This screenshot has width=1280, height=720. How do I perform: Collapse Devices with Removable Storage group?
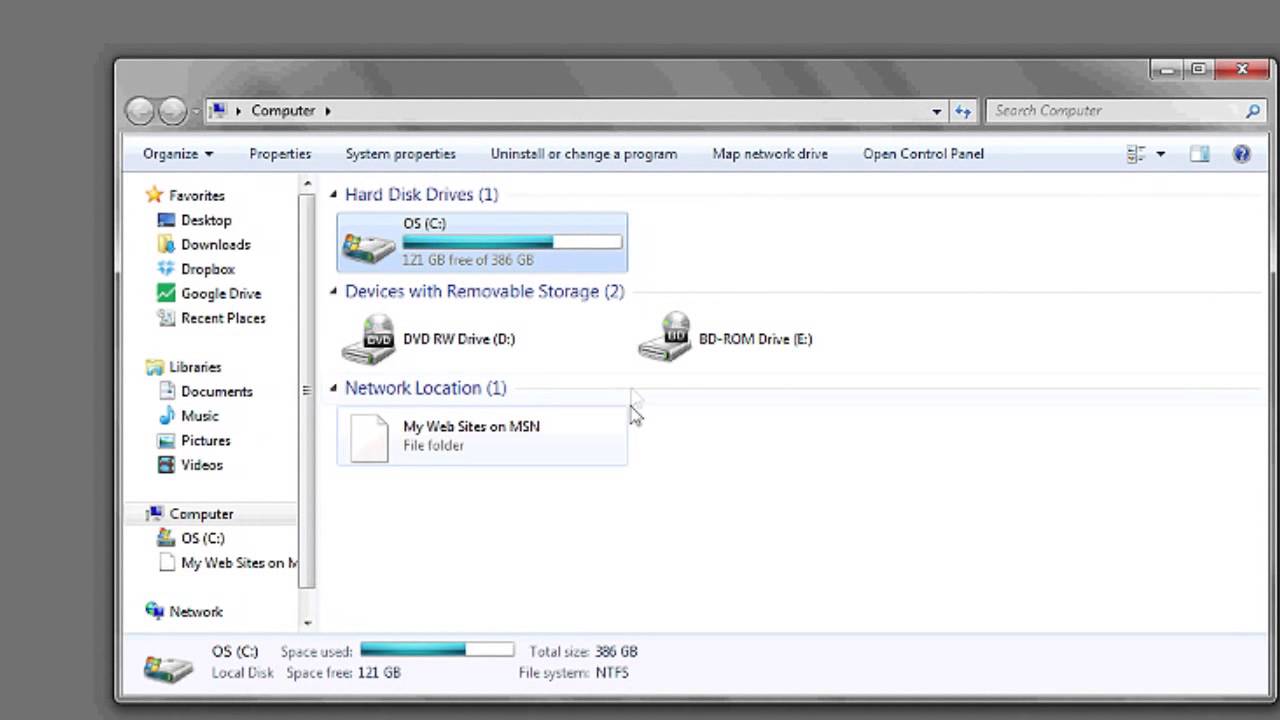point(333,291)
